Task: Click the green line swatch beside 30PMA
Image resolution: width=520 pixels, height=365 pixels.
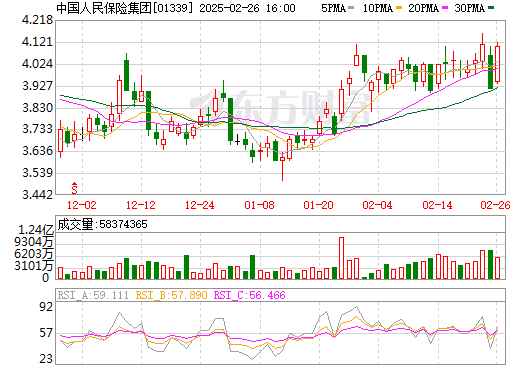Action: (491, 7)
